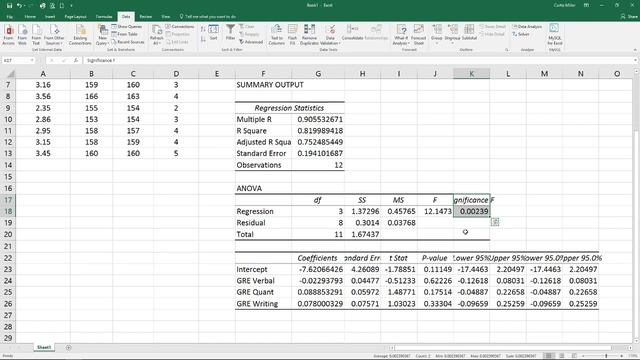Create a Forecast Sheet
The image size is (640, 360).
pos(418,35)
